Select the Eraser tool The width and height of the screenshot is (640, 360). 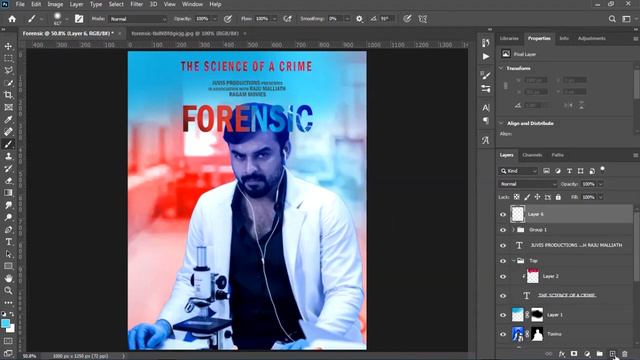[8, 181]
